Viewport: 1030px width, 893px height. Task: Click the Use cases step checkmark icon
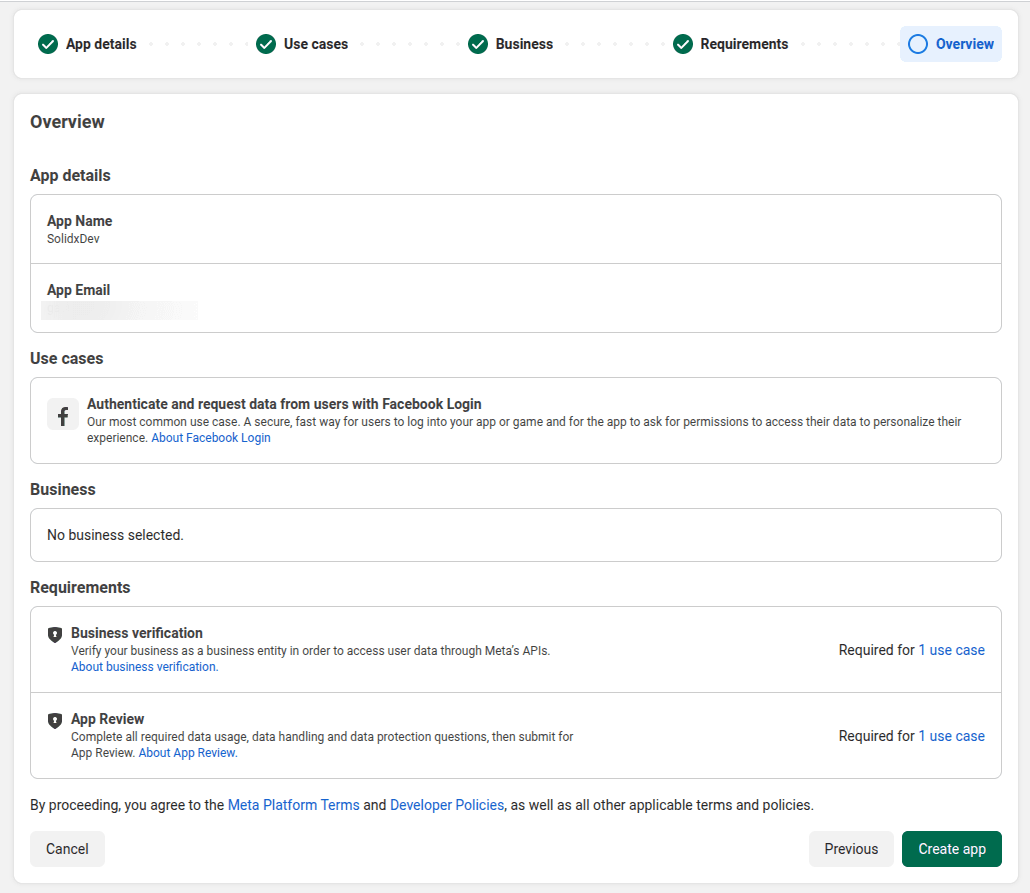point(266,44)
